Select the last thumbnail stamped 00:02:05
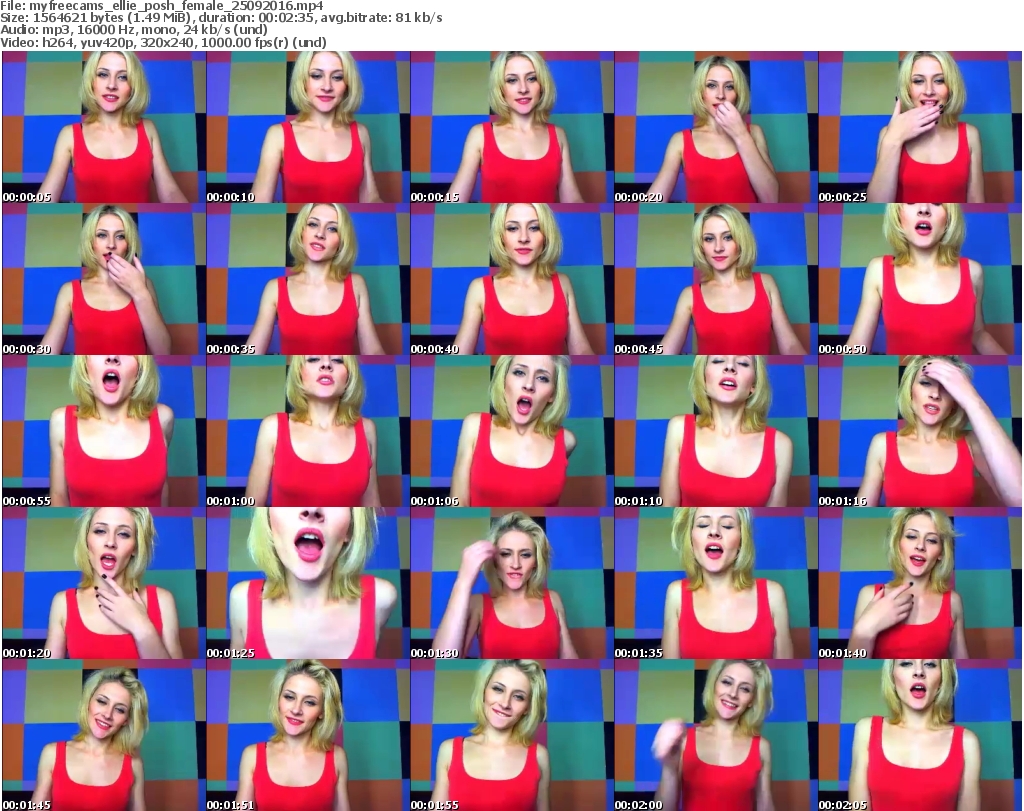This screenshot has height=811, width=1024. [919, 734]
